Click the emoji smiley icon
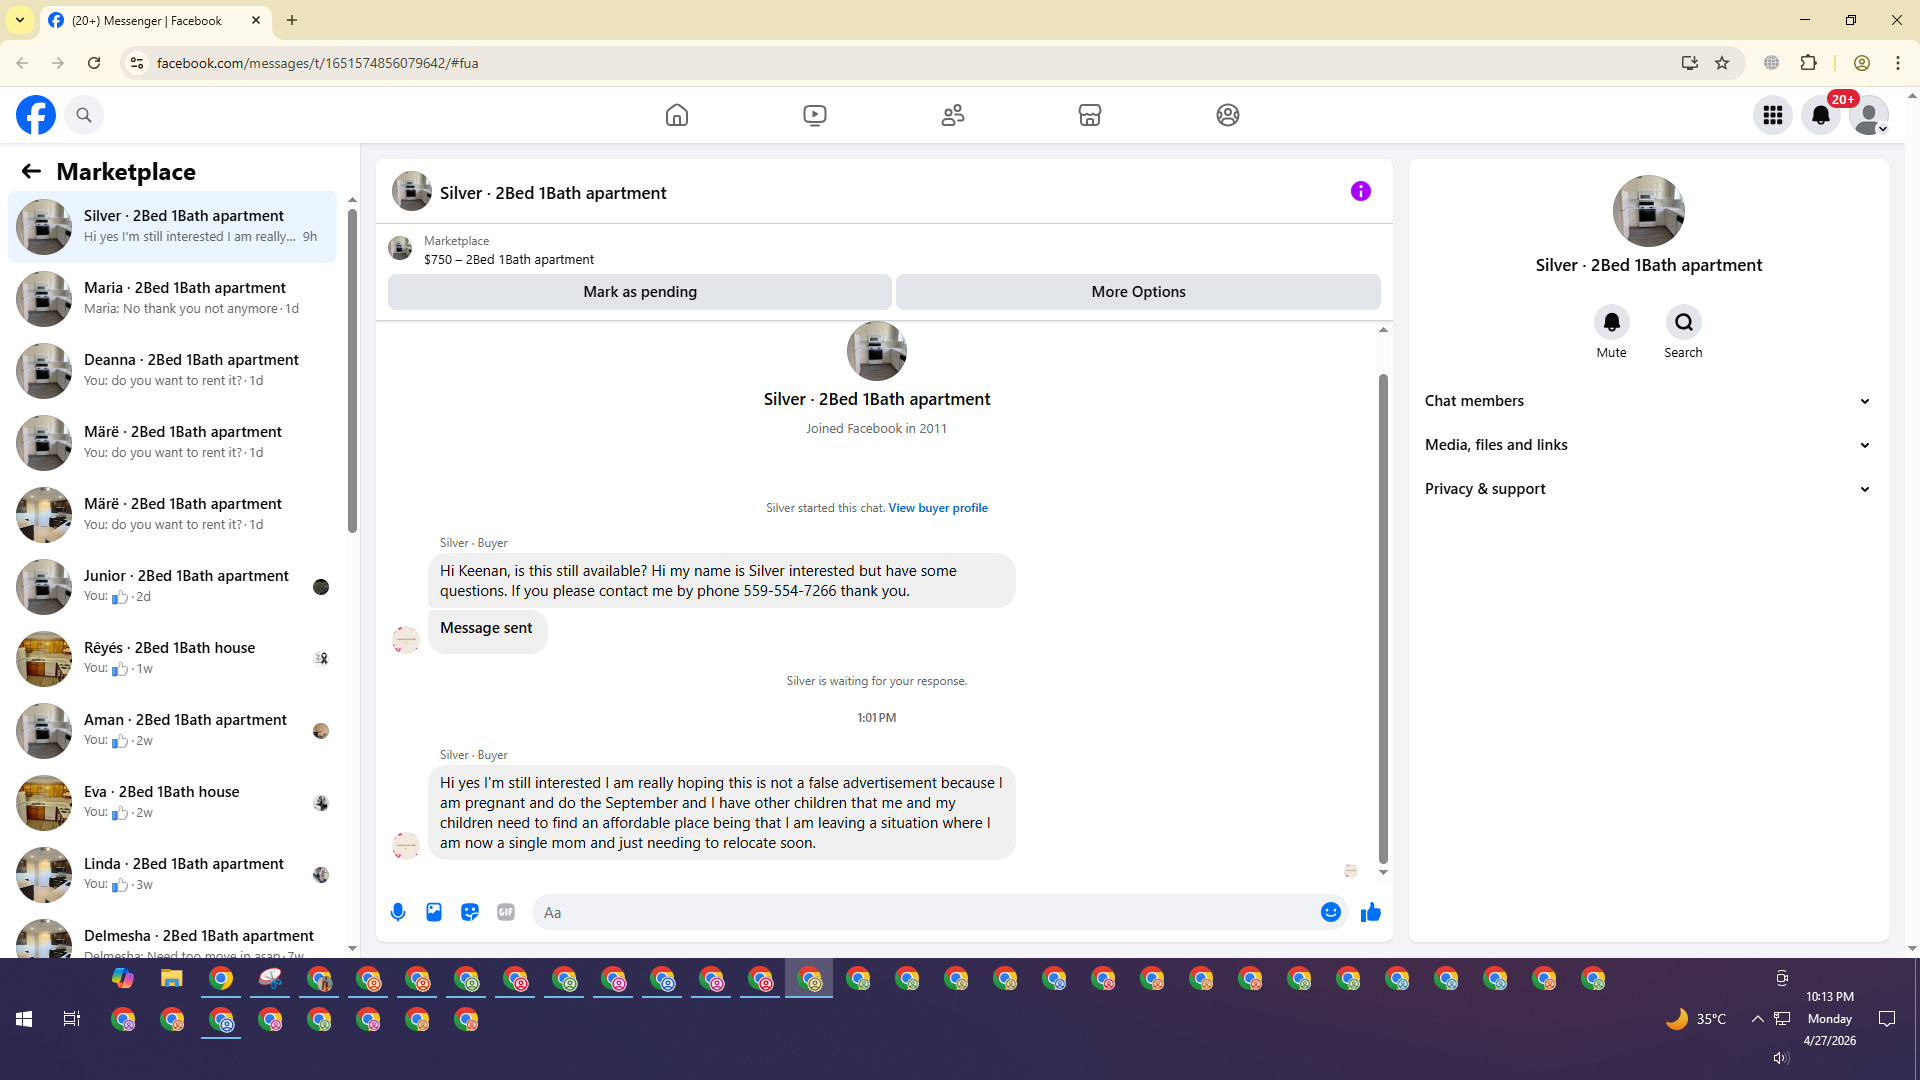 tap(1330, 912)
